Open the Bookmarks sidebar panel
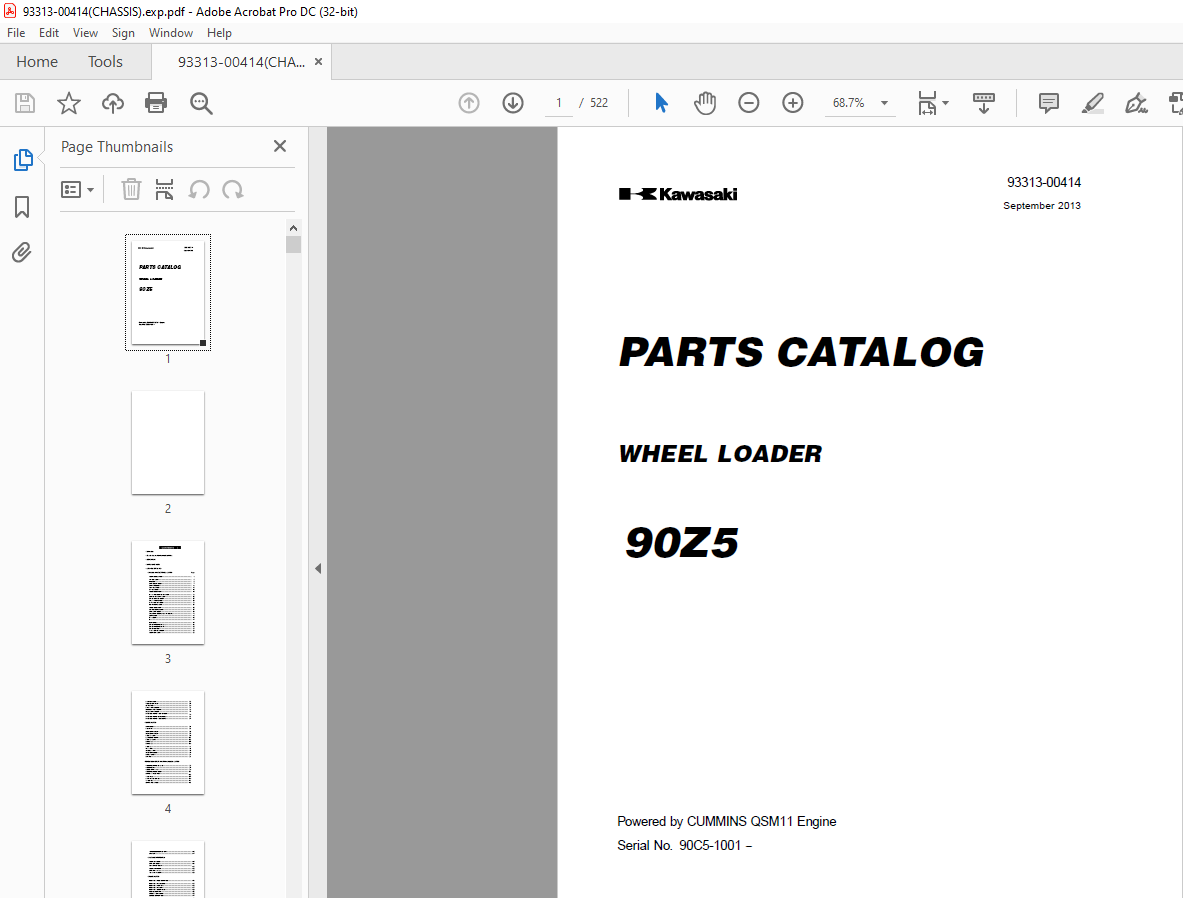This screenshot has height=898, width=1183. (x=22, y=207)
